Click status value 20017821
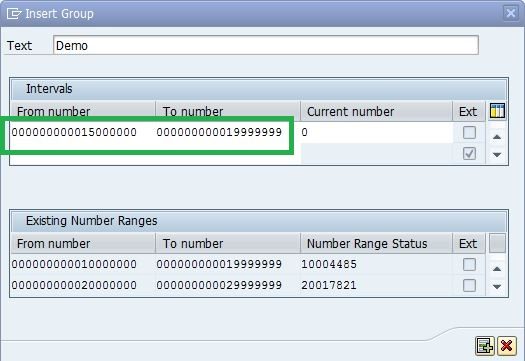 click(x=329, y=285)
